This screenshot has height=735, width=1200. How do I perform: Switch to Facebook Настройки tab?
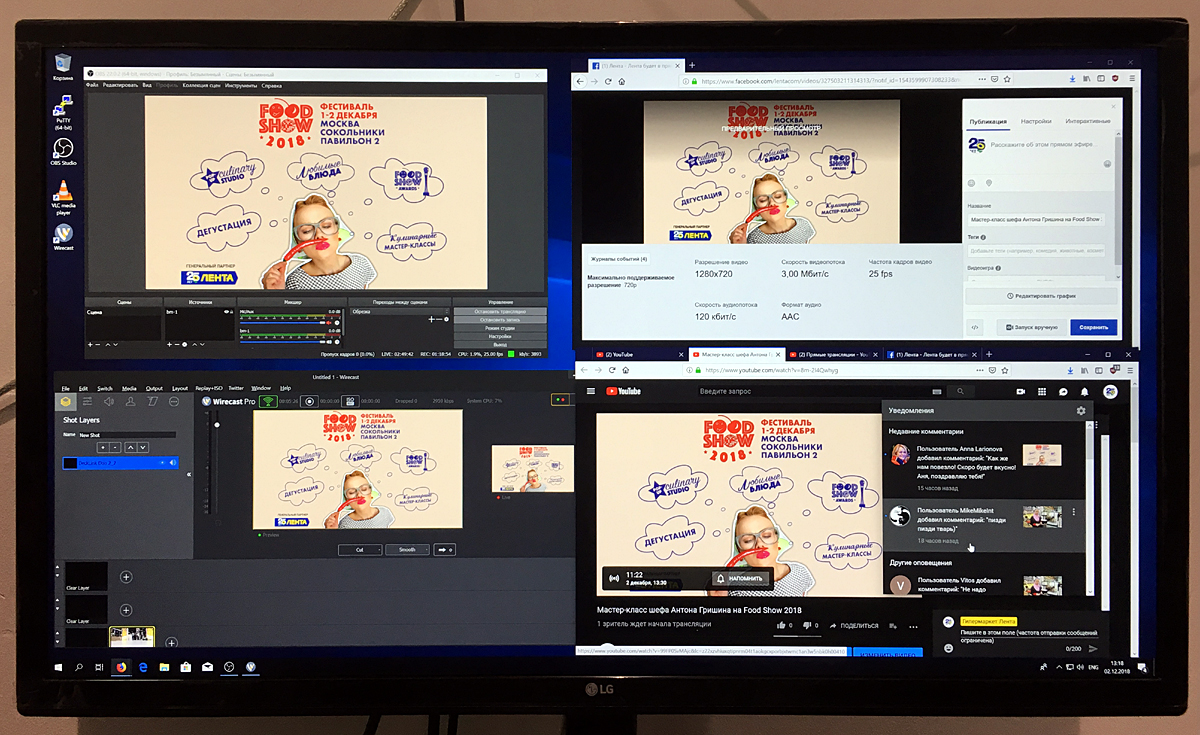1036,121
